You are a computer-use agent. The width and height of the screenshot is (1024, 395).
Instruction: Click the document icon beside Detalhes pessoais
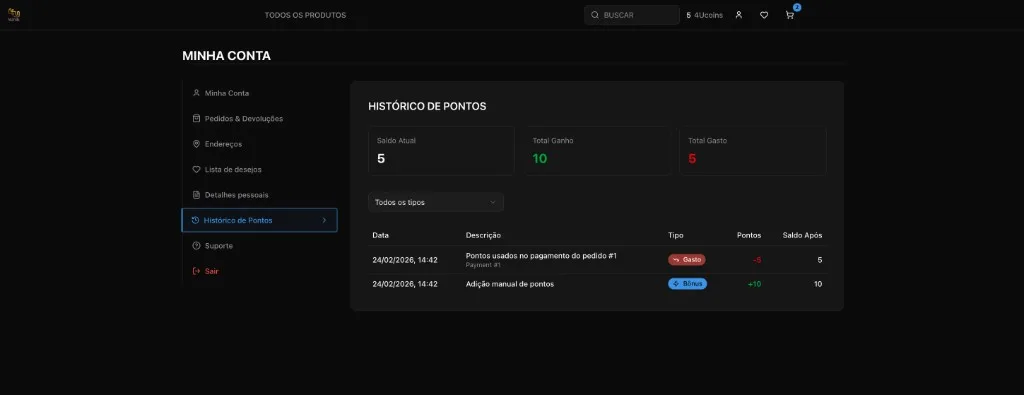click(196, 195)
